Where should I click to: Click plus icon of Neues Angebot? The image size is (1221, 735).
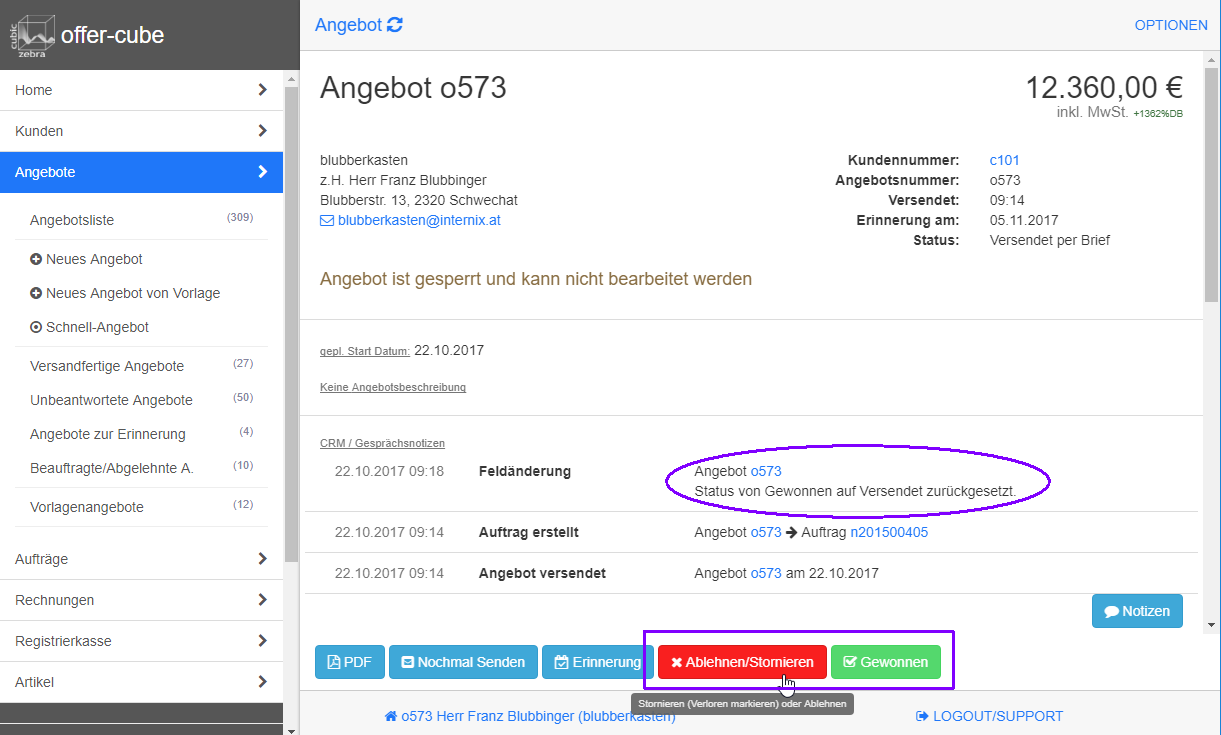click(36, 259)
